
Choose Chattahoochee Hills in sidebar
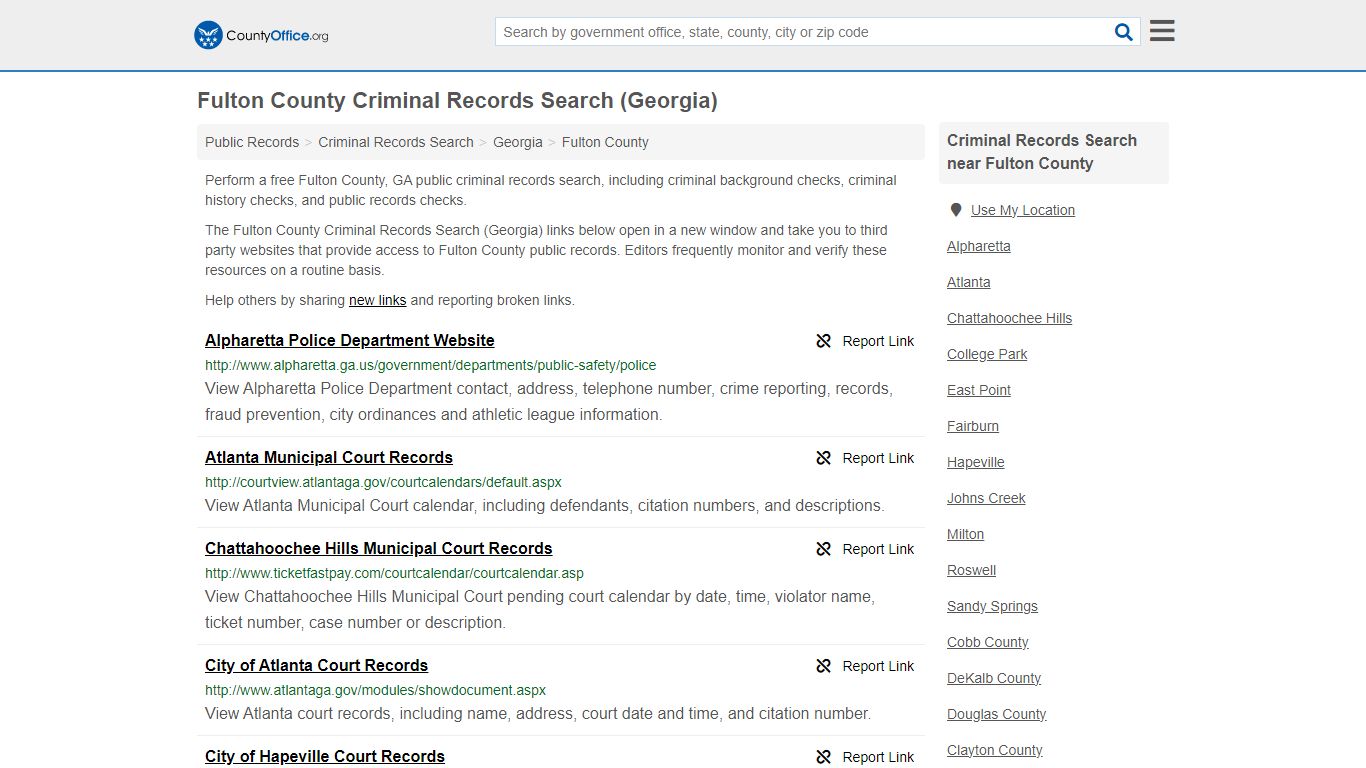[1010, 318]
